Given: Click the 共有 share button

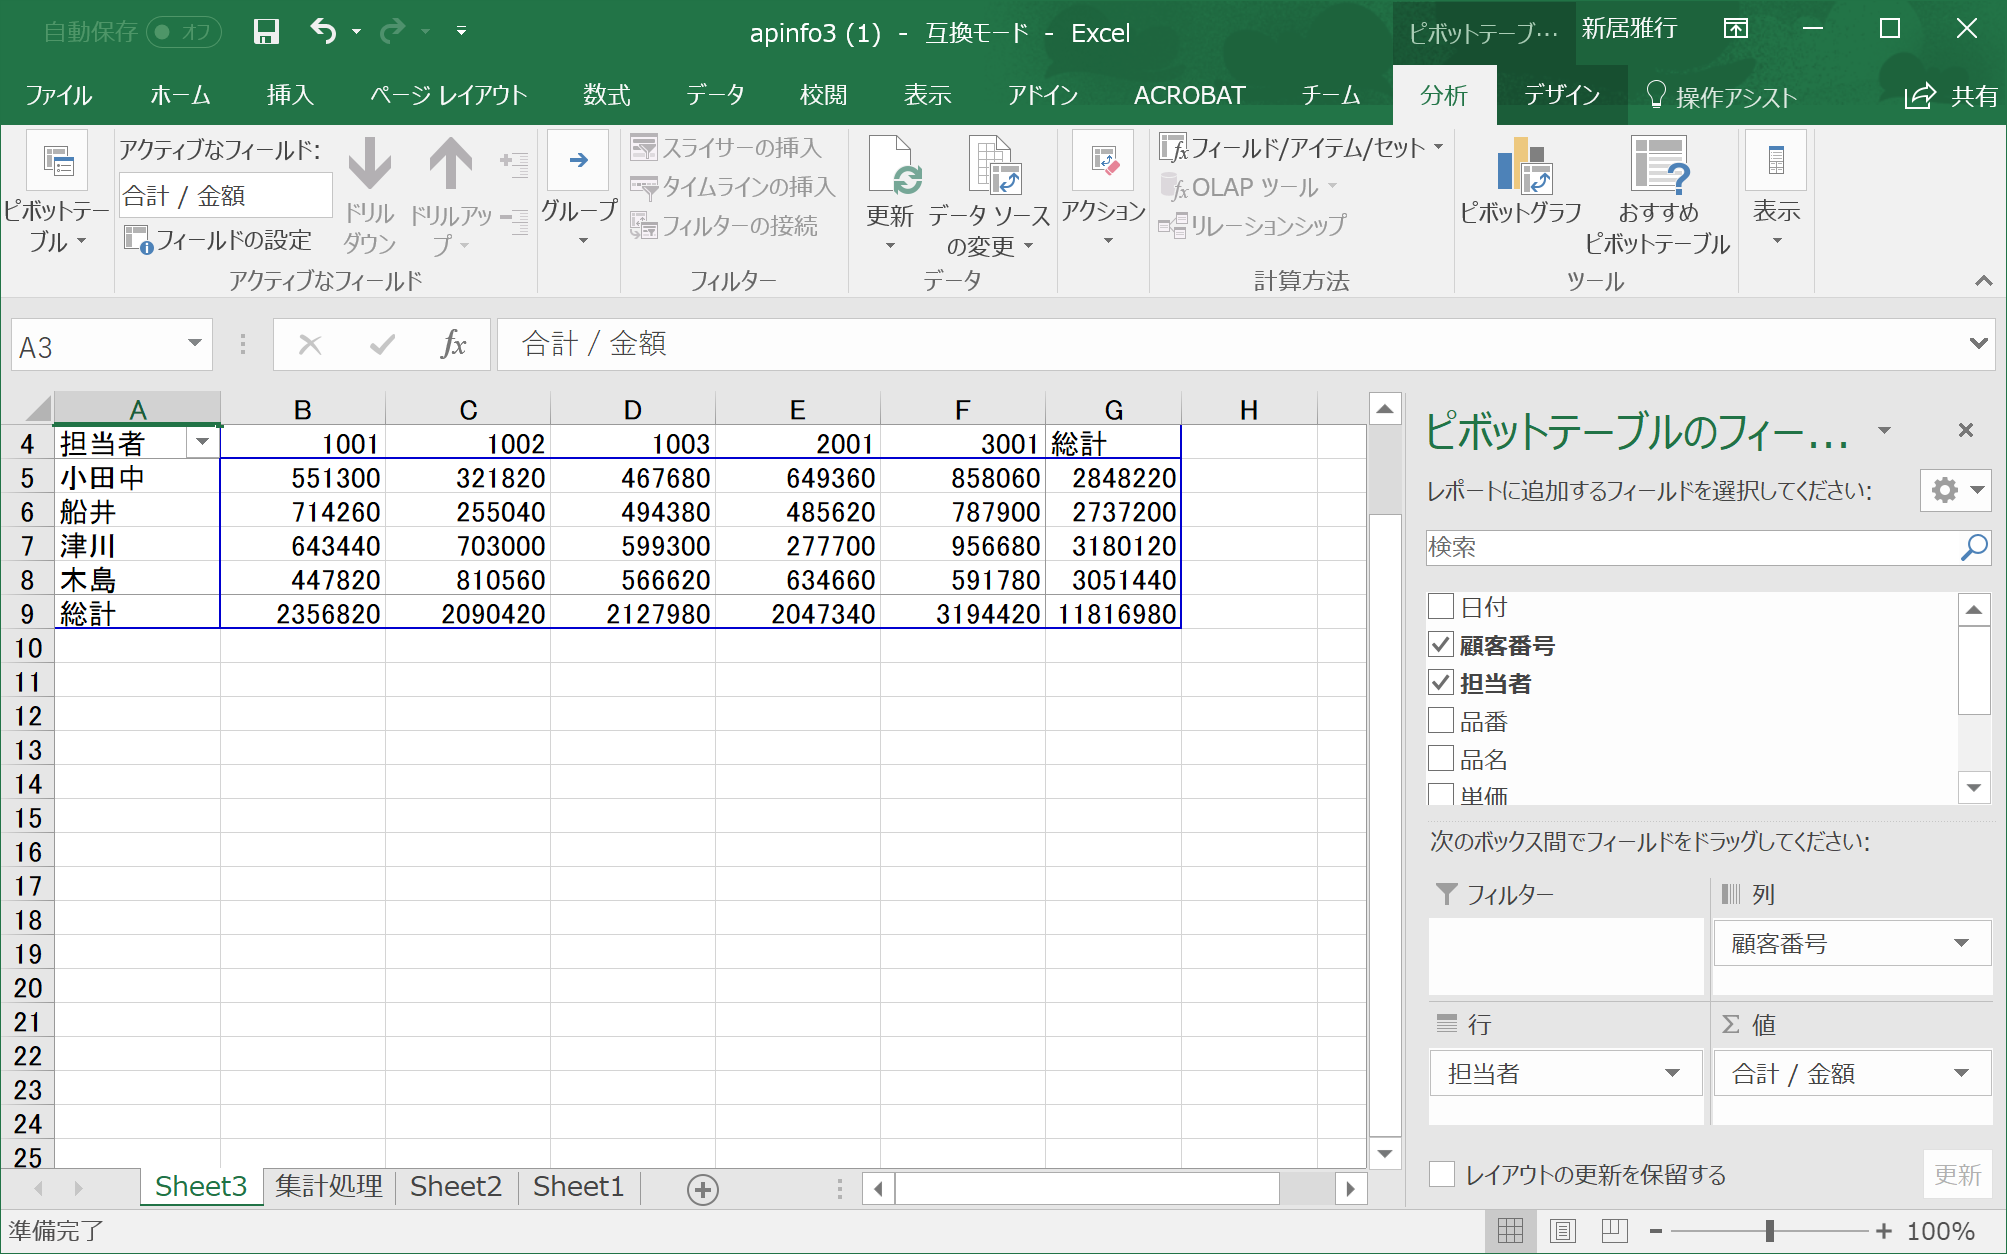Looking at the screenshot, I should coord(1952,96).
